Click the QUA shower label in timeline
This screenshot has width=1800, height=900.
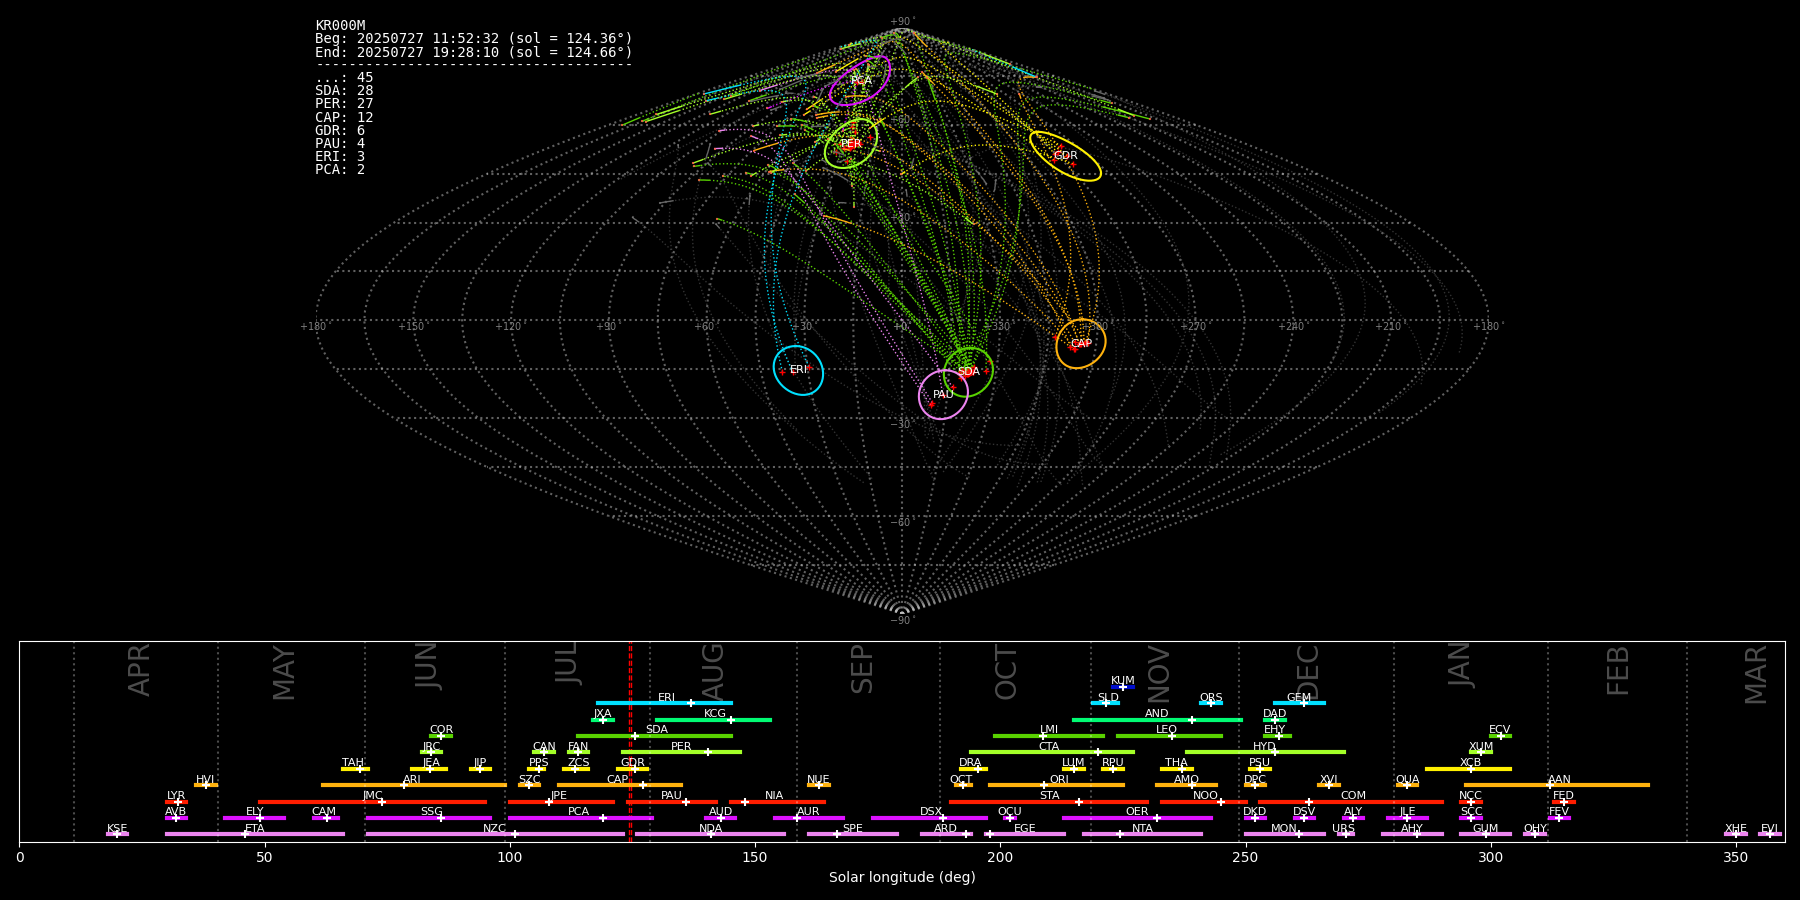click(x=1408, y=780)
